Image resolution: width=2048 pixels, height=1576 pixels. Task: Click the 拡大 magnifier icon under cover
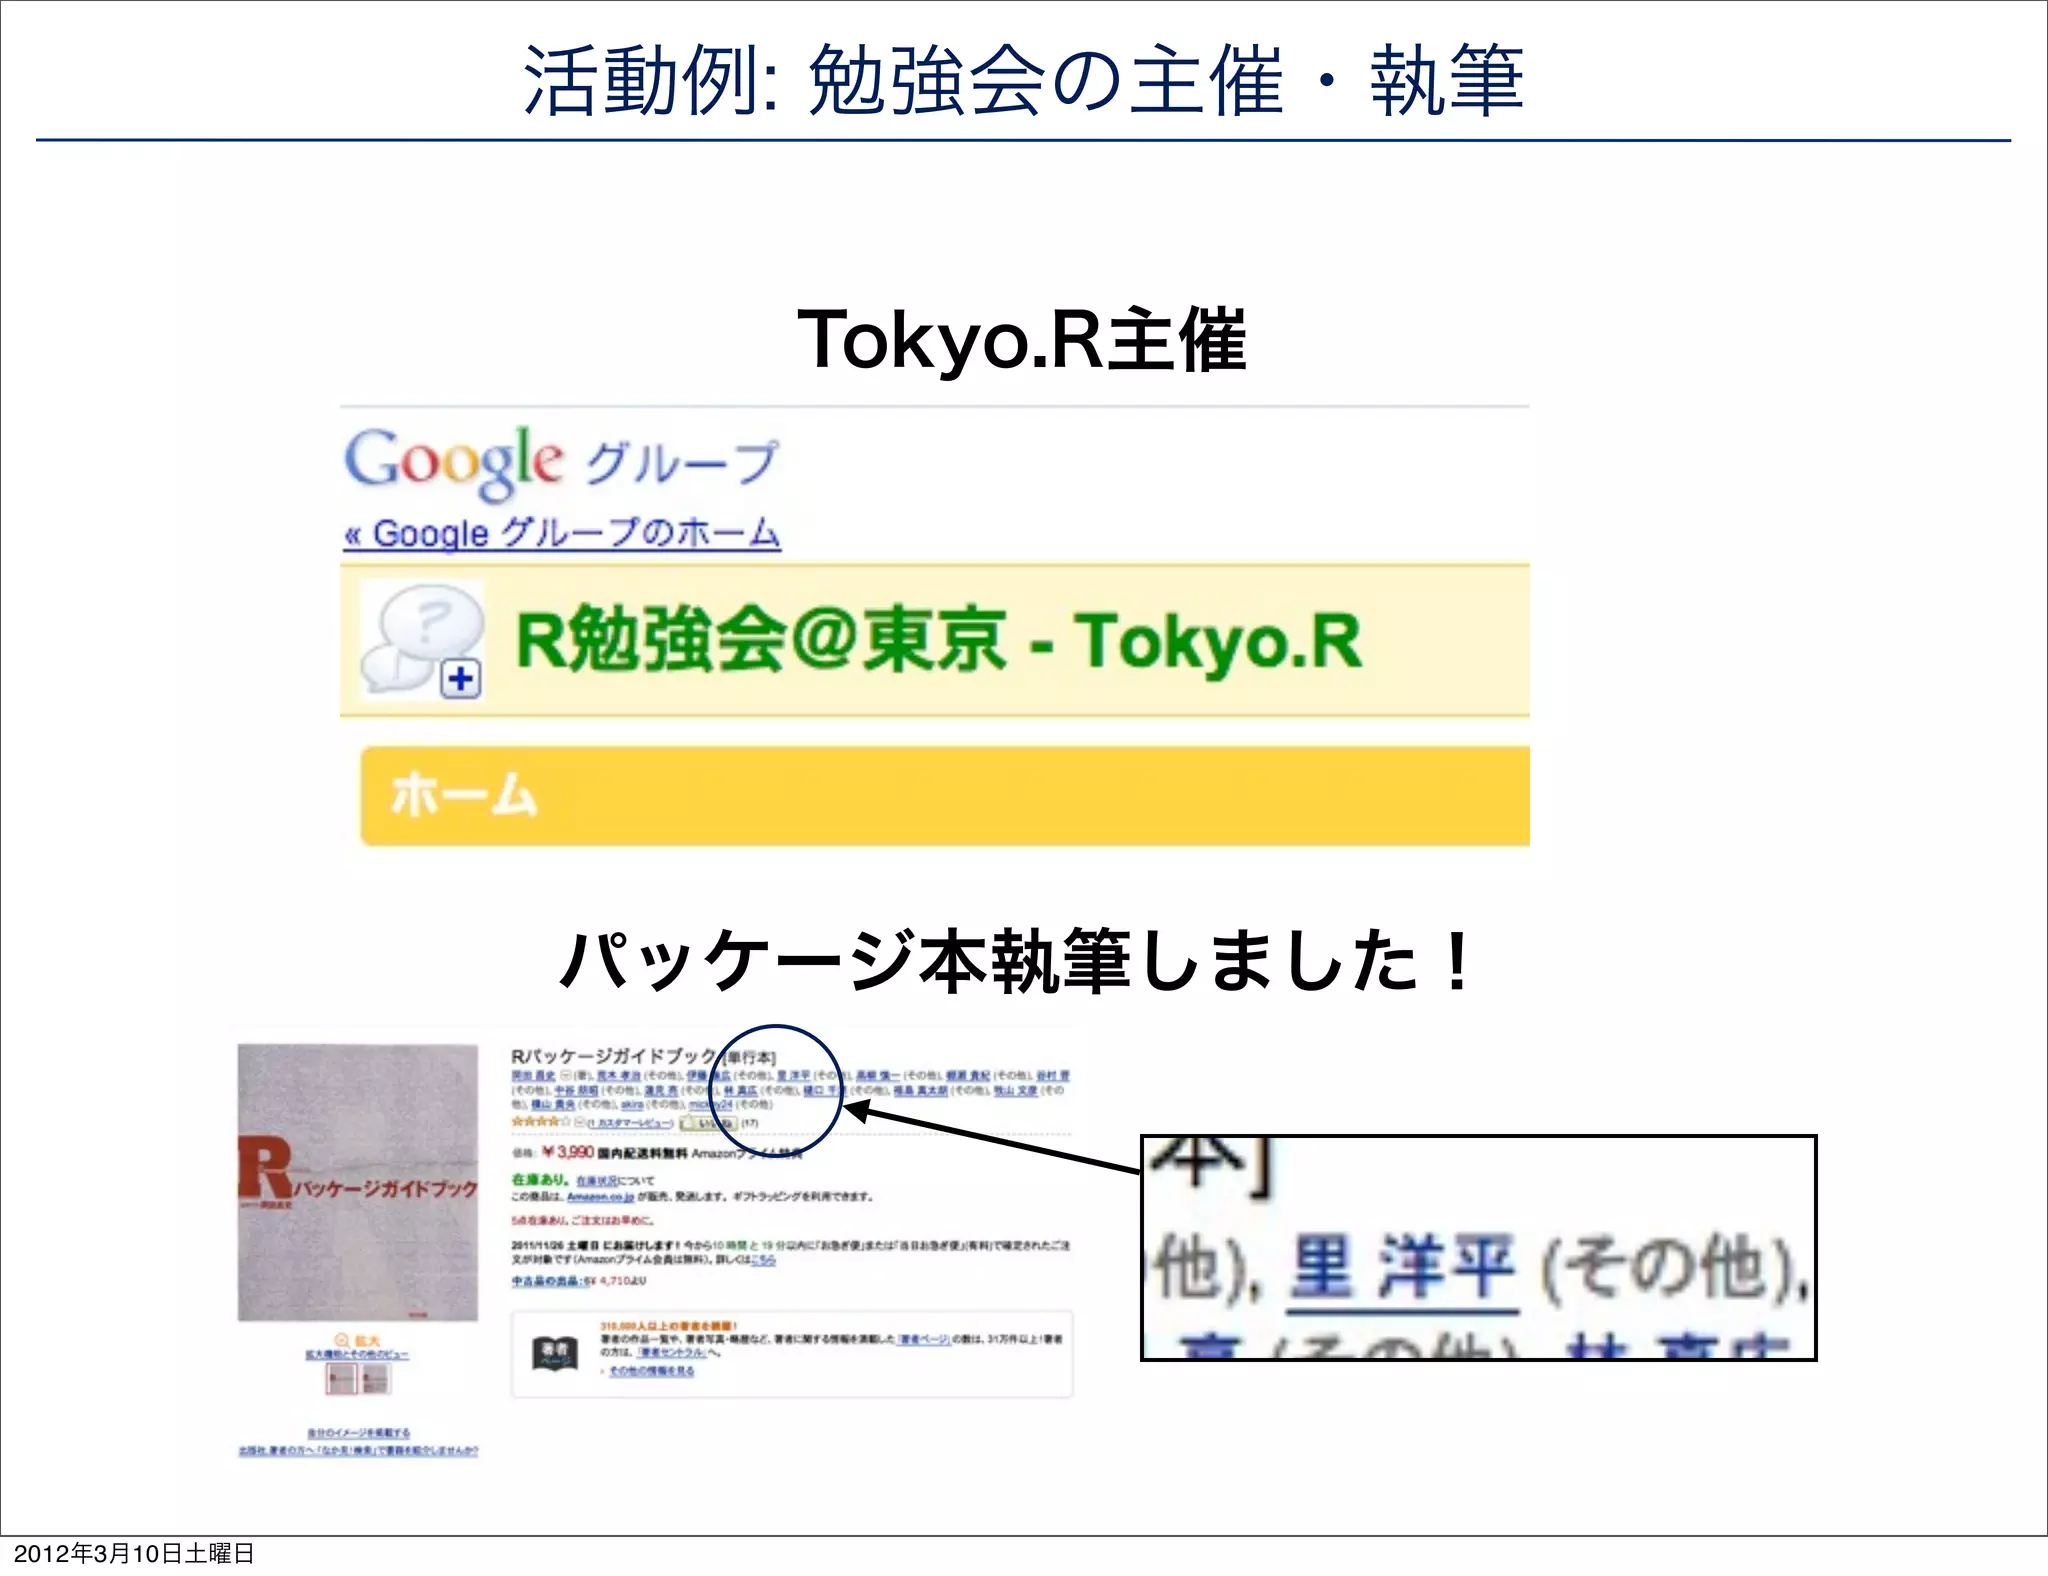click(342, 1340)
